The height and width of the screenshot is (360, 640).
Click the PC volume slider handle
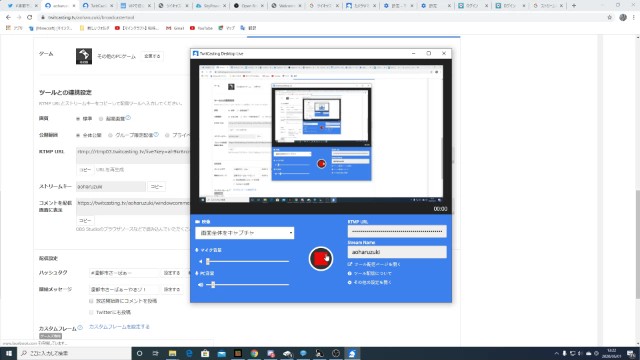213,284
